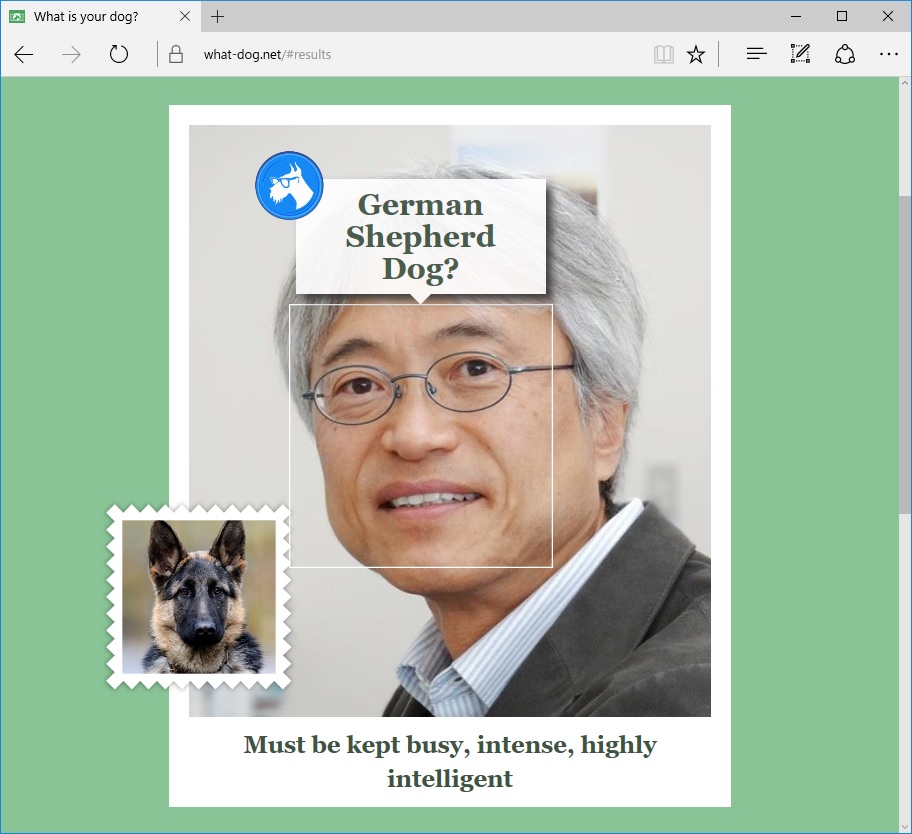The image size is (912, 834).
Task: Click the 'German Shepherd Dog?' result label
Action: tap(421, 236)
